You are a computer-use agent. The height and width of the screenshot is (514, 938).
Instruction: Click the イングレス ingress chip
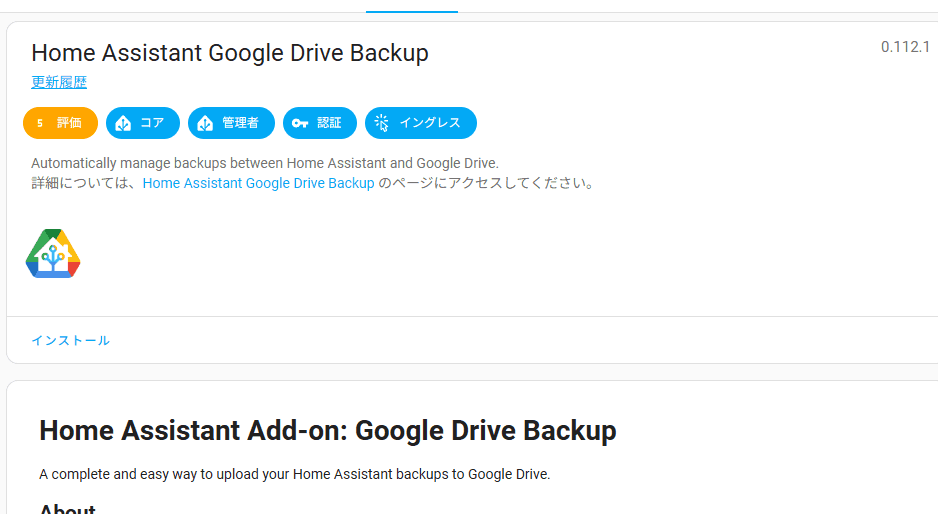pyautogui.click(x=421, y=123)
